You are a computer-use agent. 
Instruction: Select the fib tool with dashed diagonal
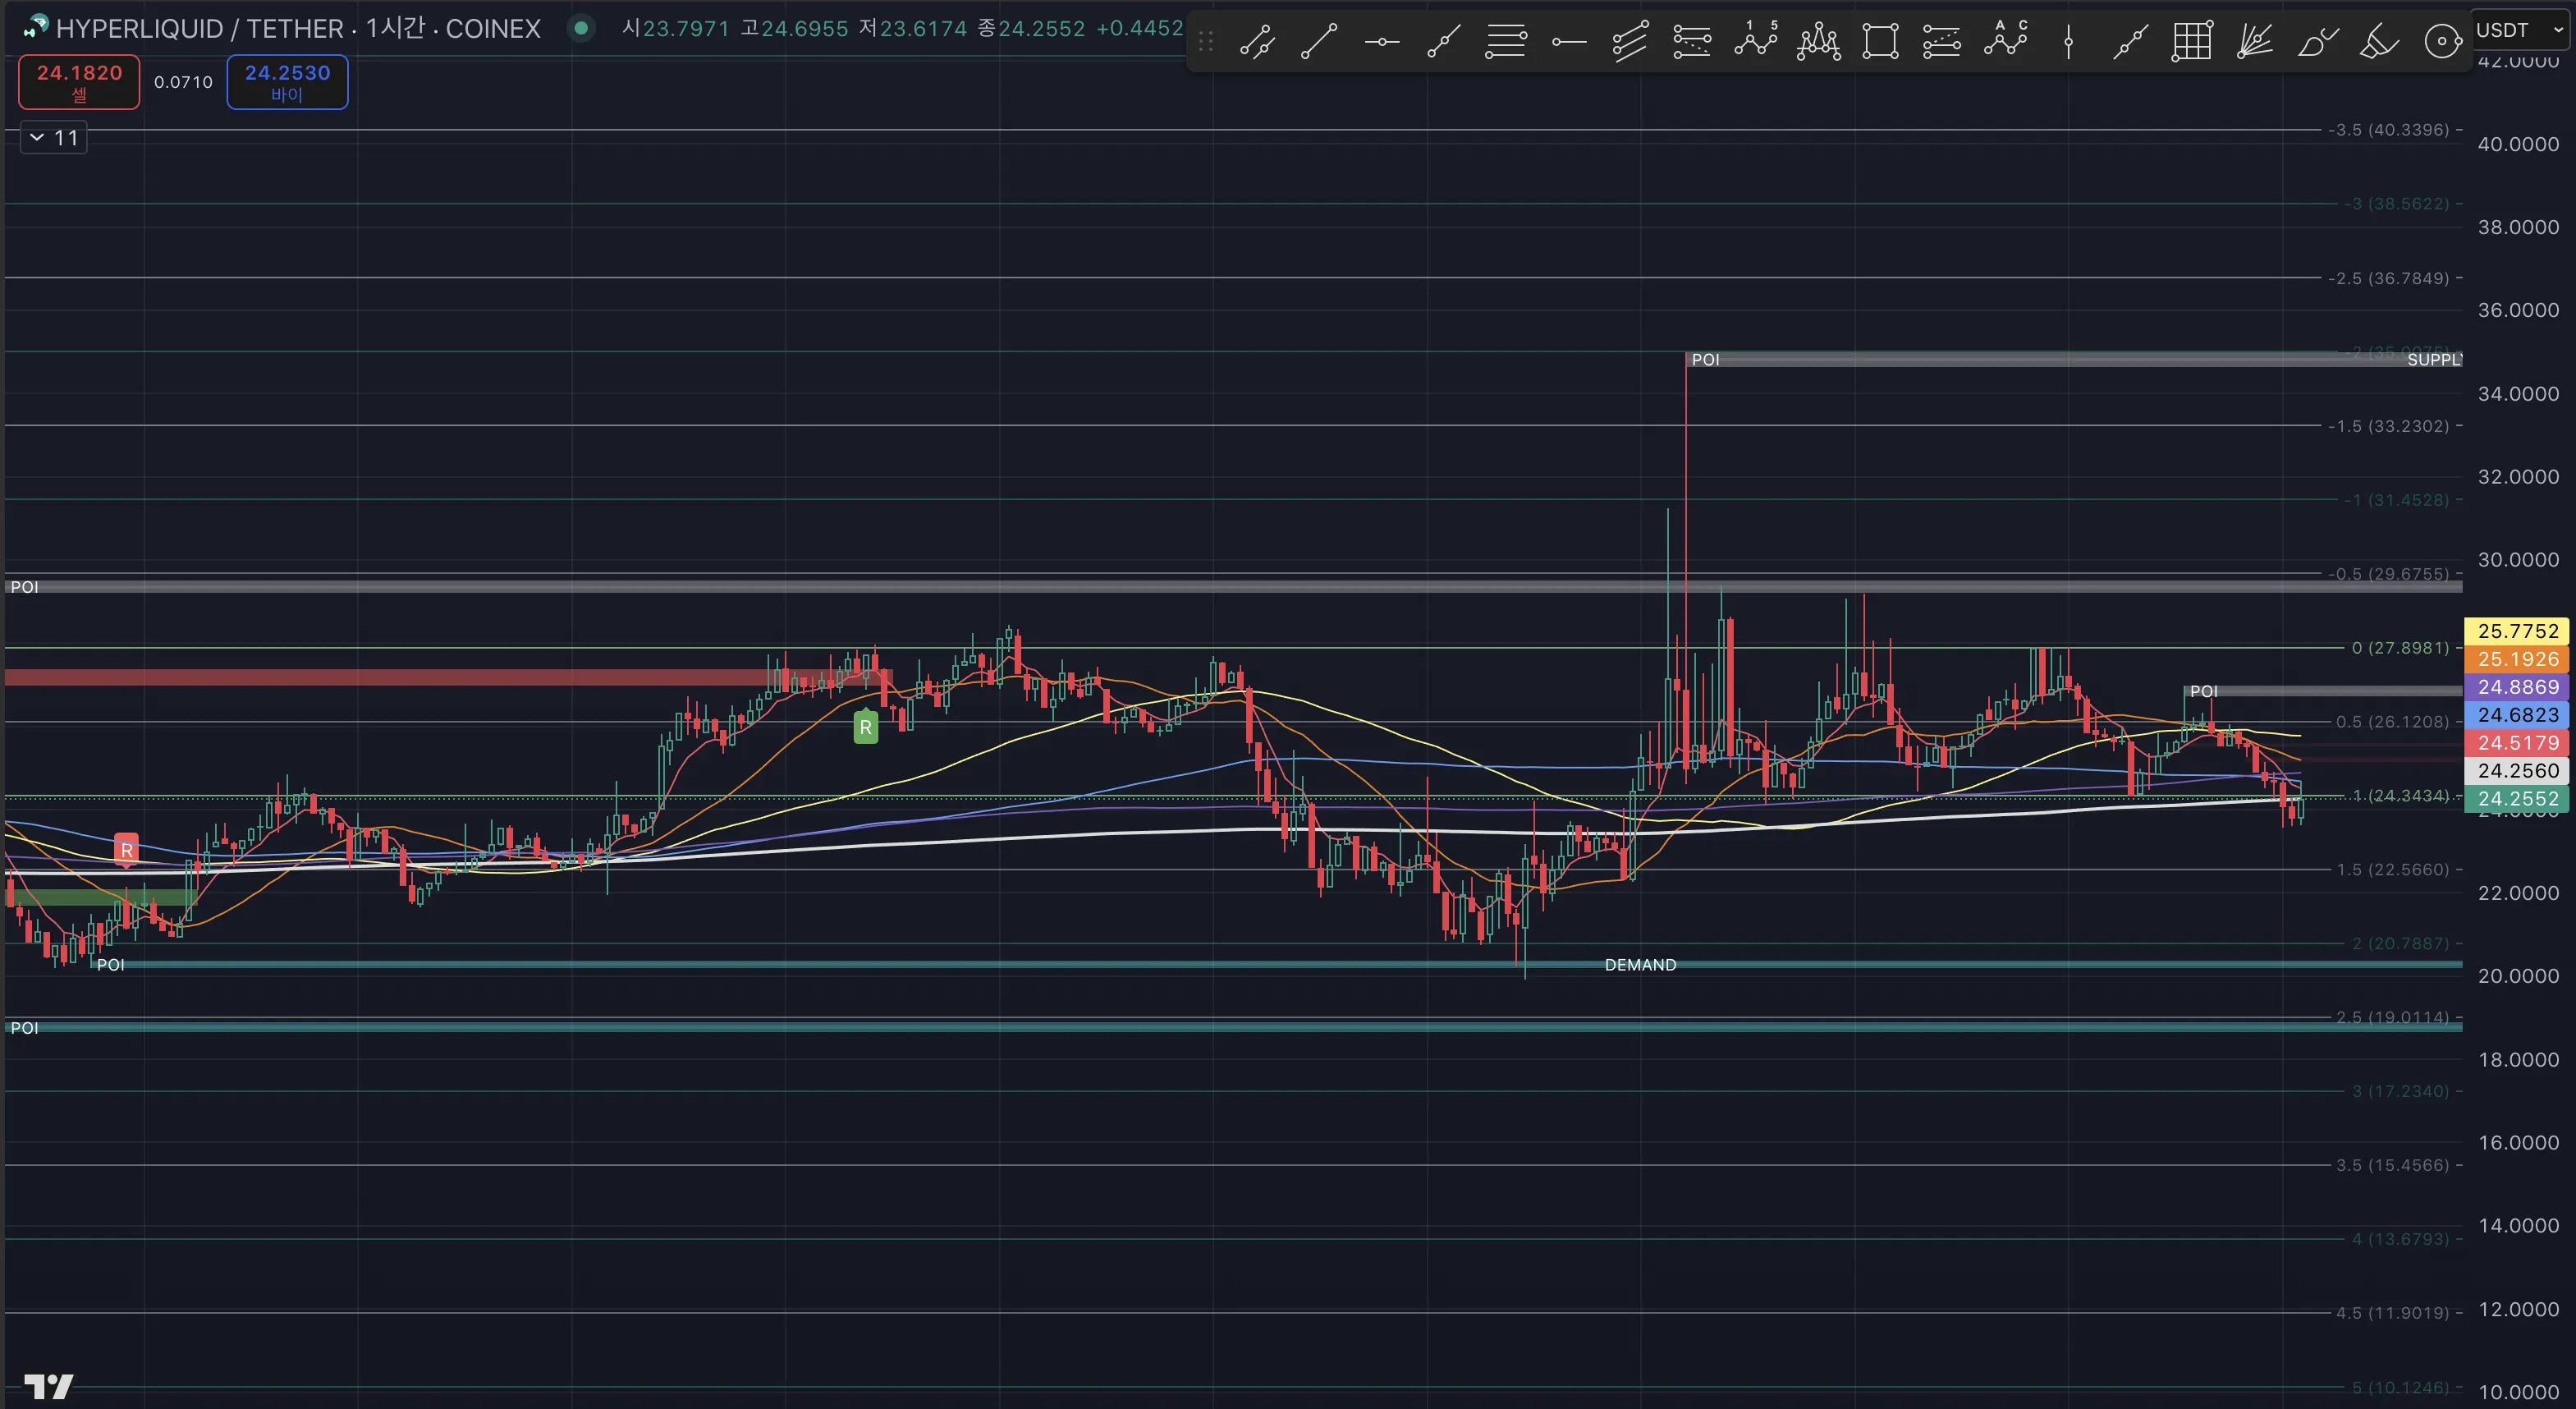[x=1942, y=42]
